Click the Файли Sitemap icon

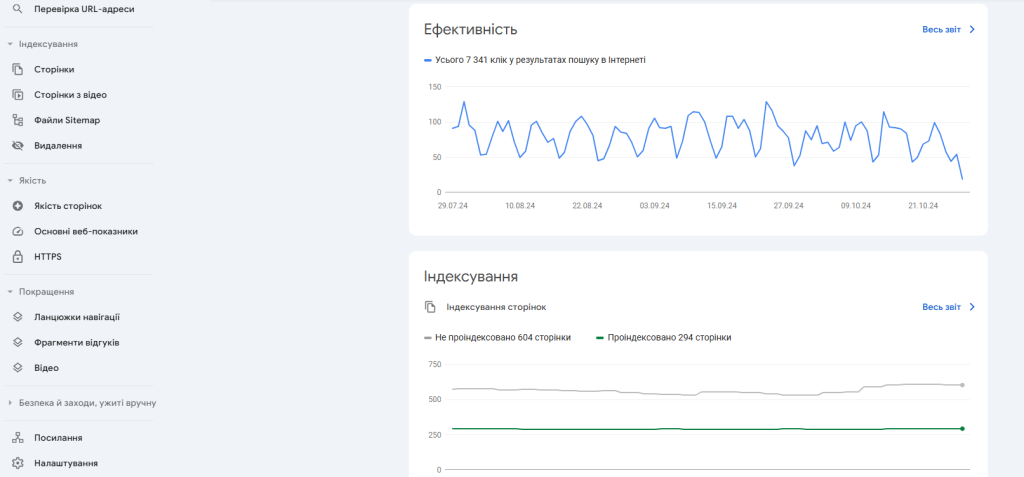tap(17, 120)
